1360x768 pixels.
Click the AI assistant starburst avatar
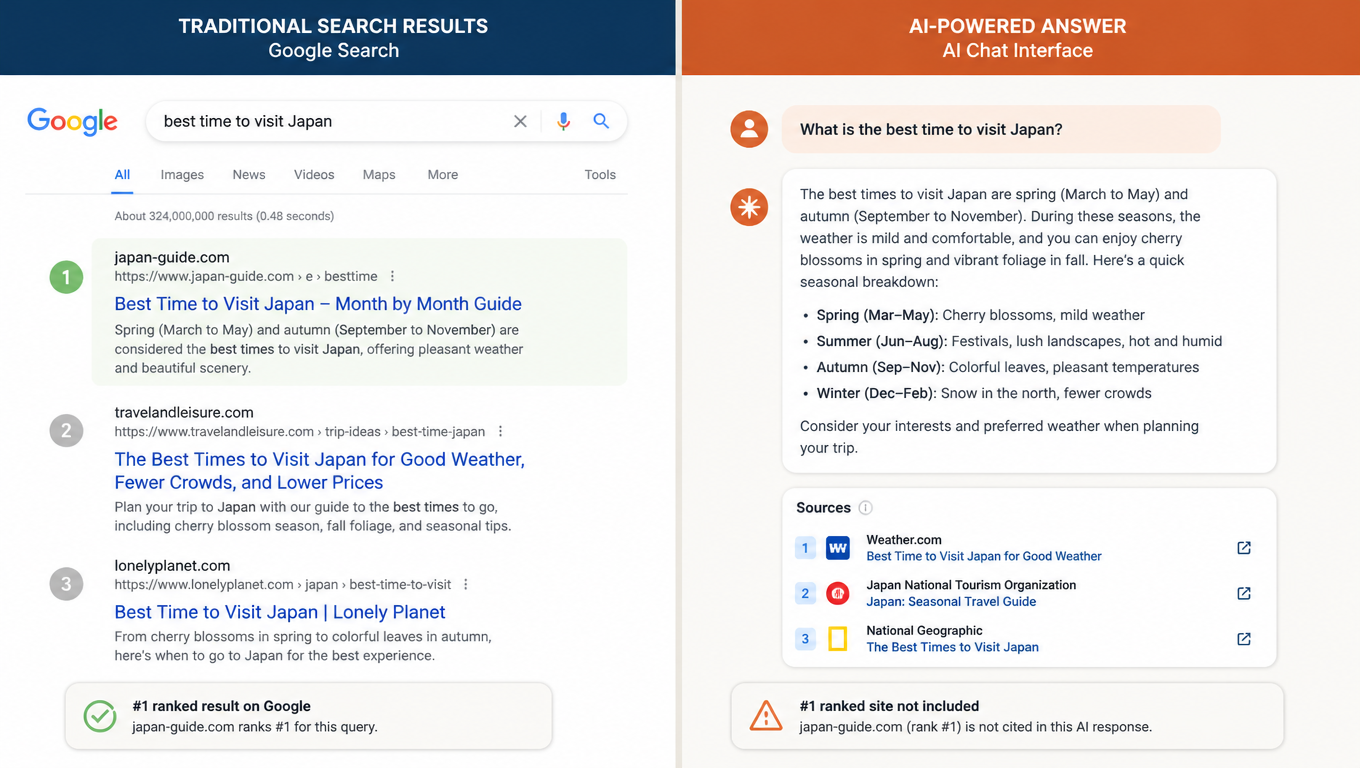click(749, 207)
